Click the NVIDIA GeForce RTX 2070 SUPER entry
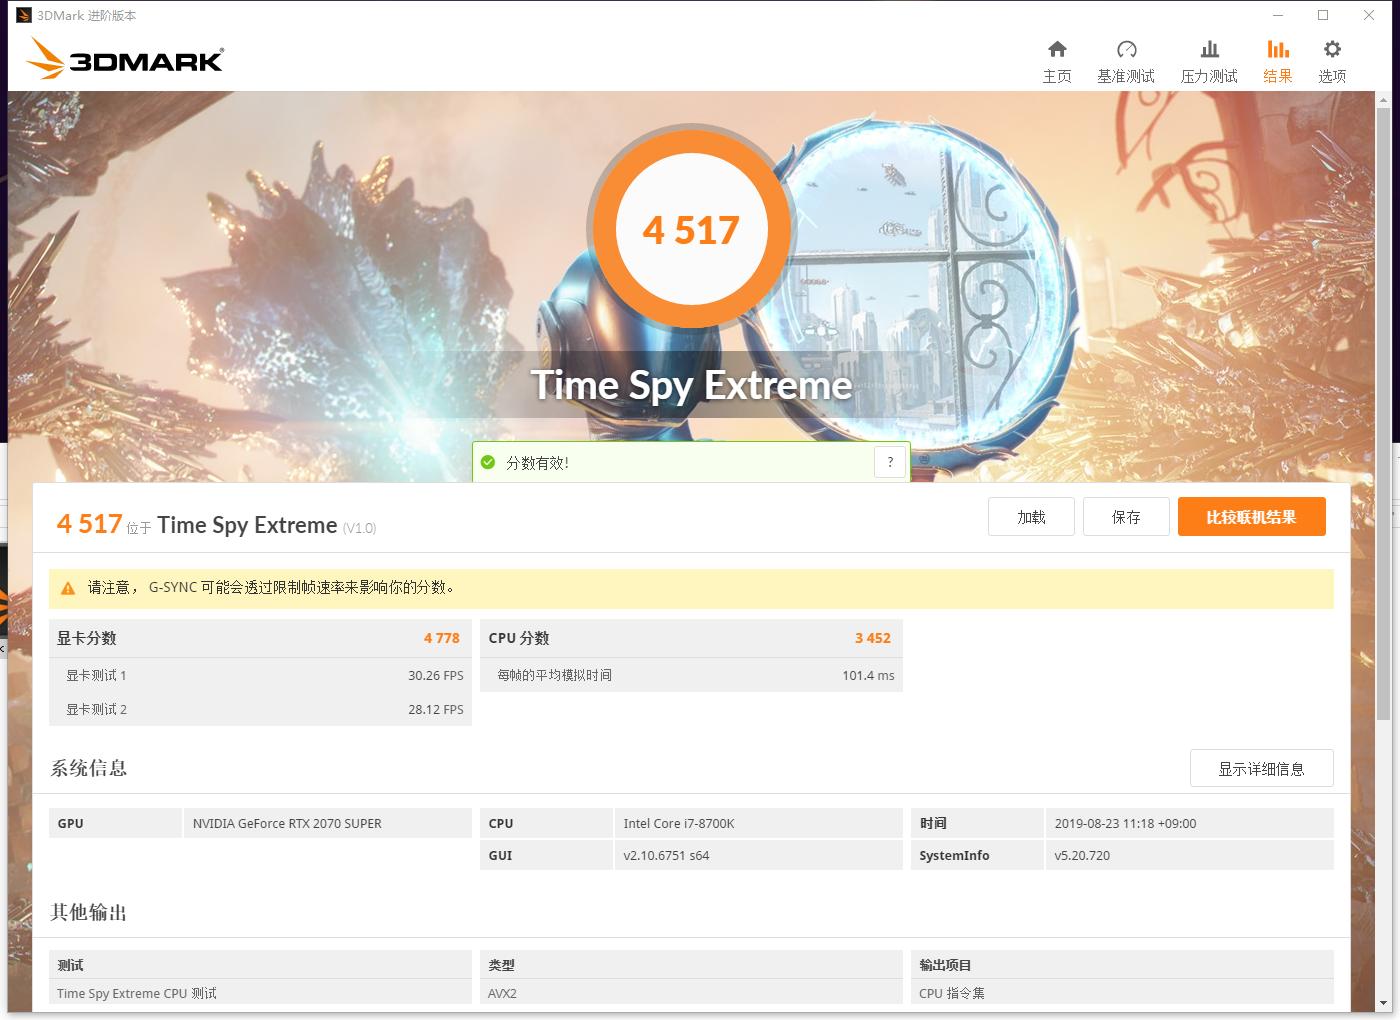The height and width of the screenshot is (1020, 1400). (286, 823)
